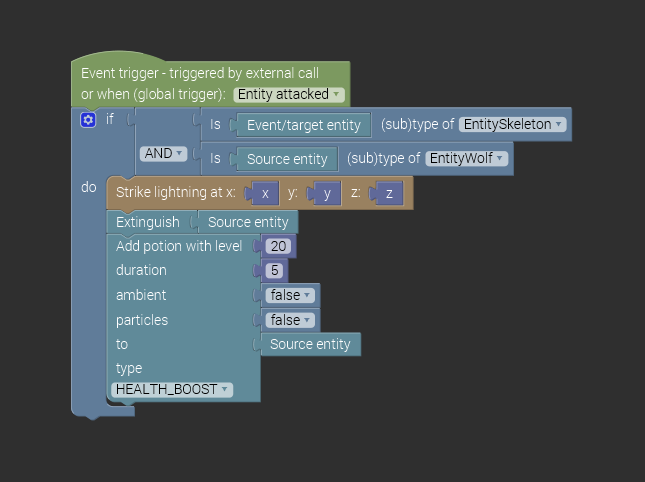The image size is (645, 482).
Task: Select the x coordinate block
Action: pyautogui.click(x=265, y=193)
